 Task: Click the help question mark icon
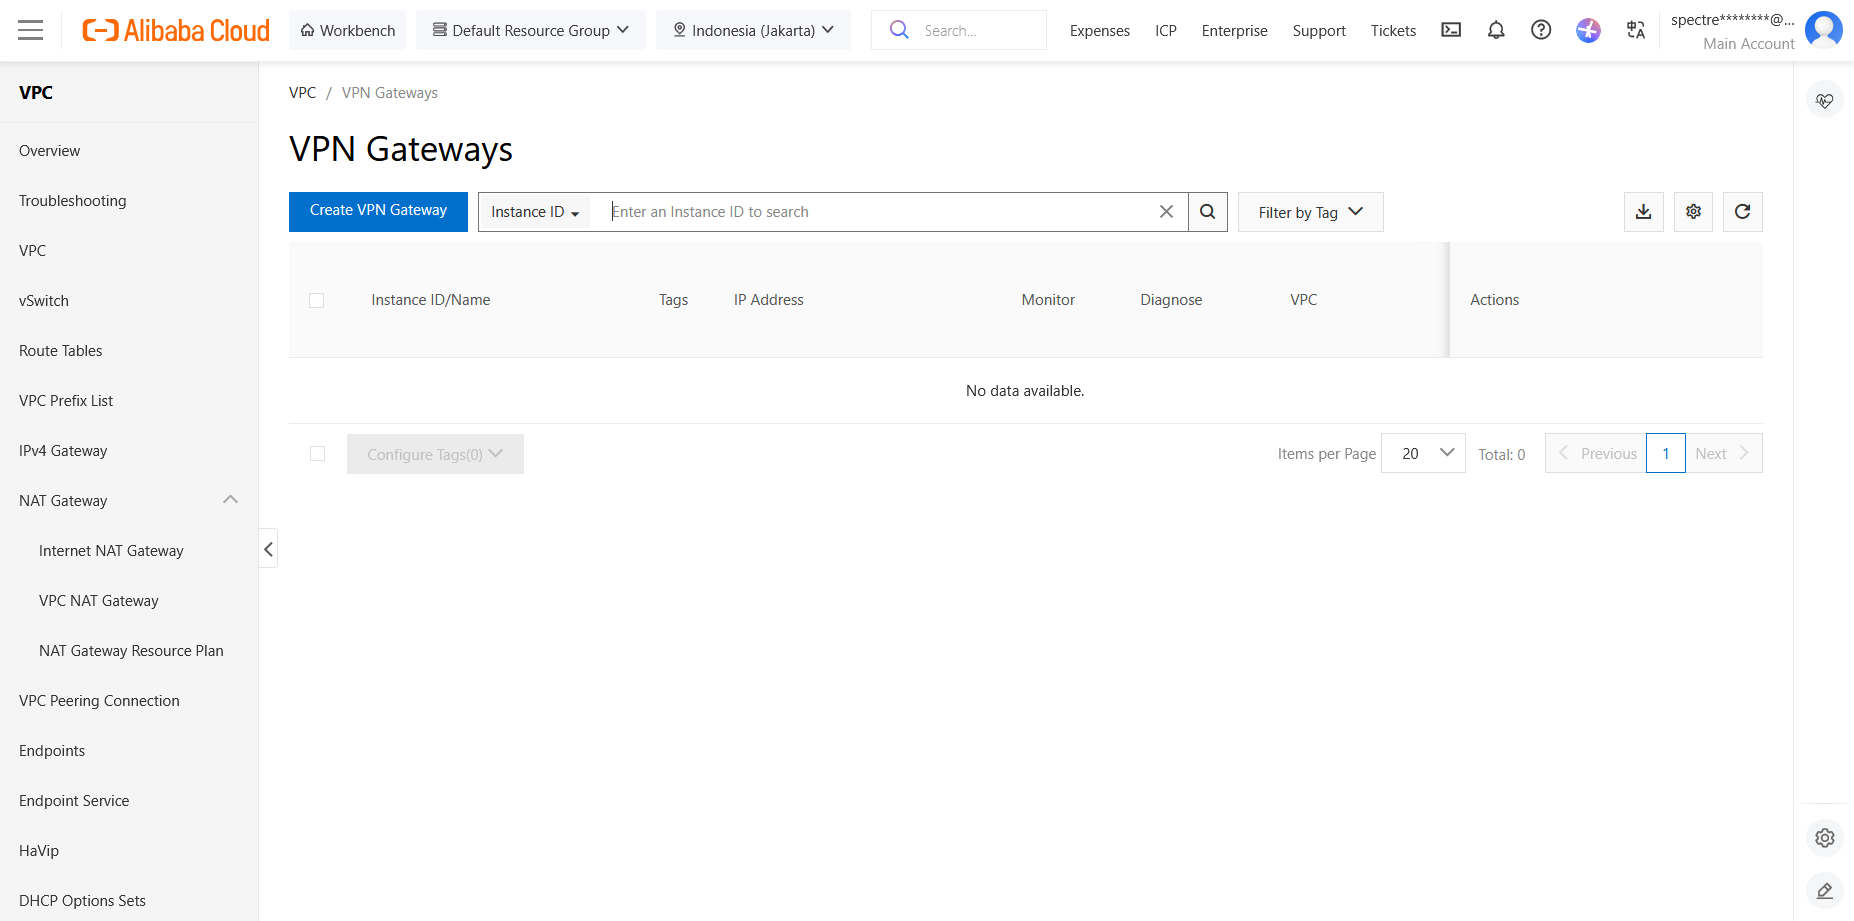point(1540,30)
